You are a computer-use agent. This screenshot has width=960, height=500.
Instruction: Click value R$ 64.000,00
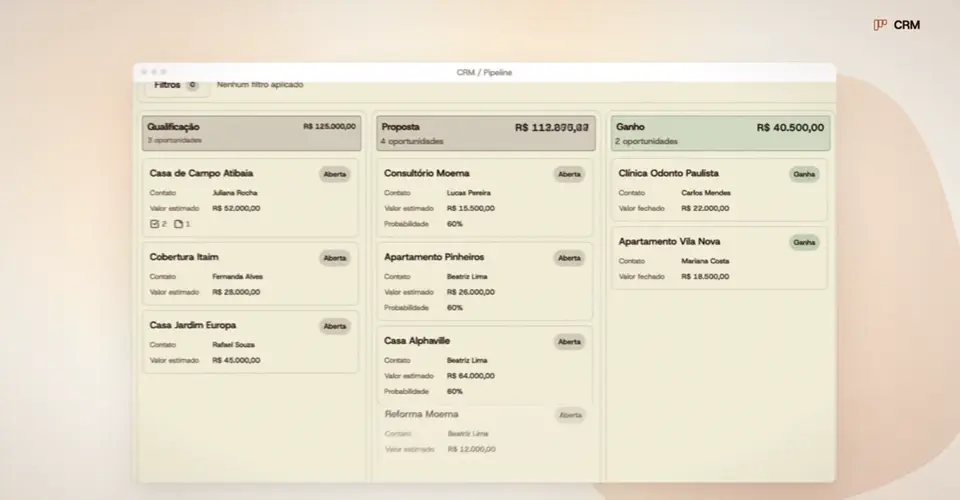point(470,376)
